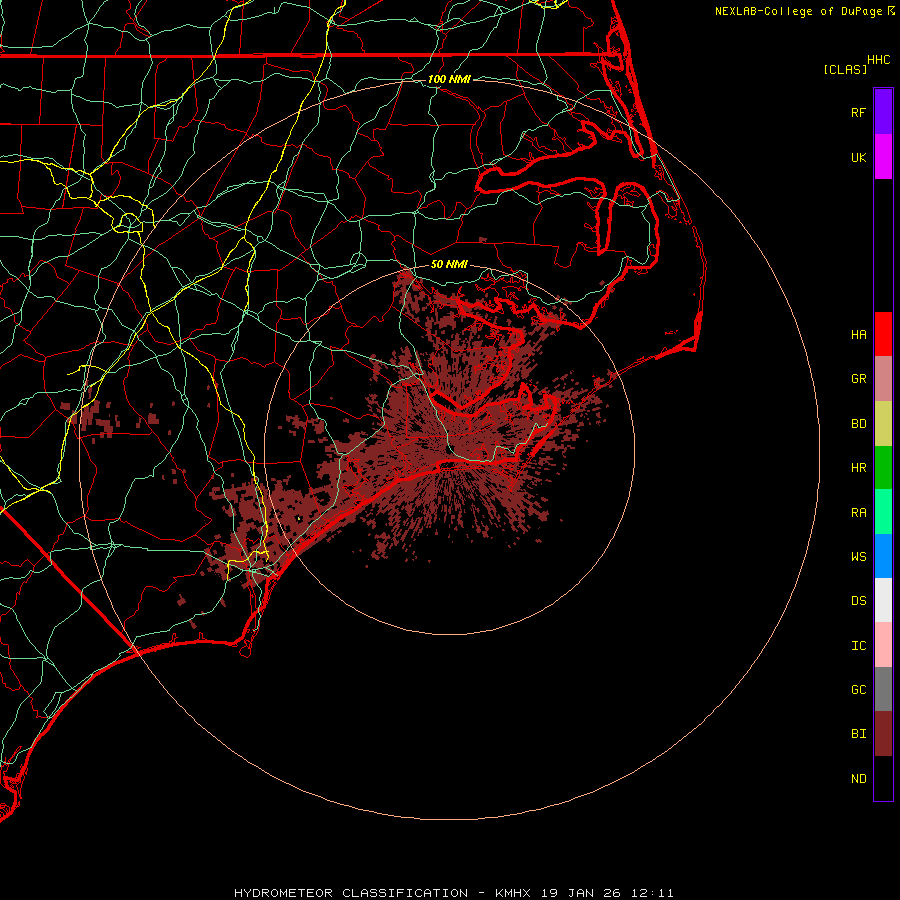The image size is (900, 900).
Task: Click the RA light green legend swatch
Action: pos(883,512)
